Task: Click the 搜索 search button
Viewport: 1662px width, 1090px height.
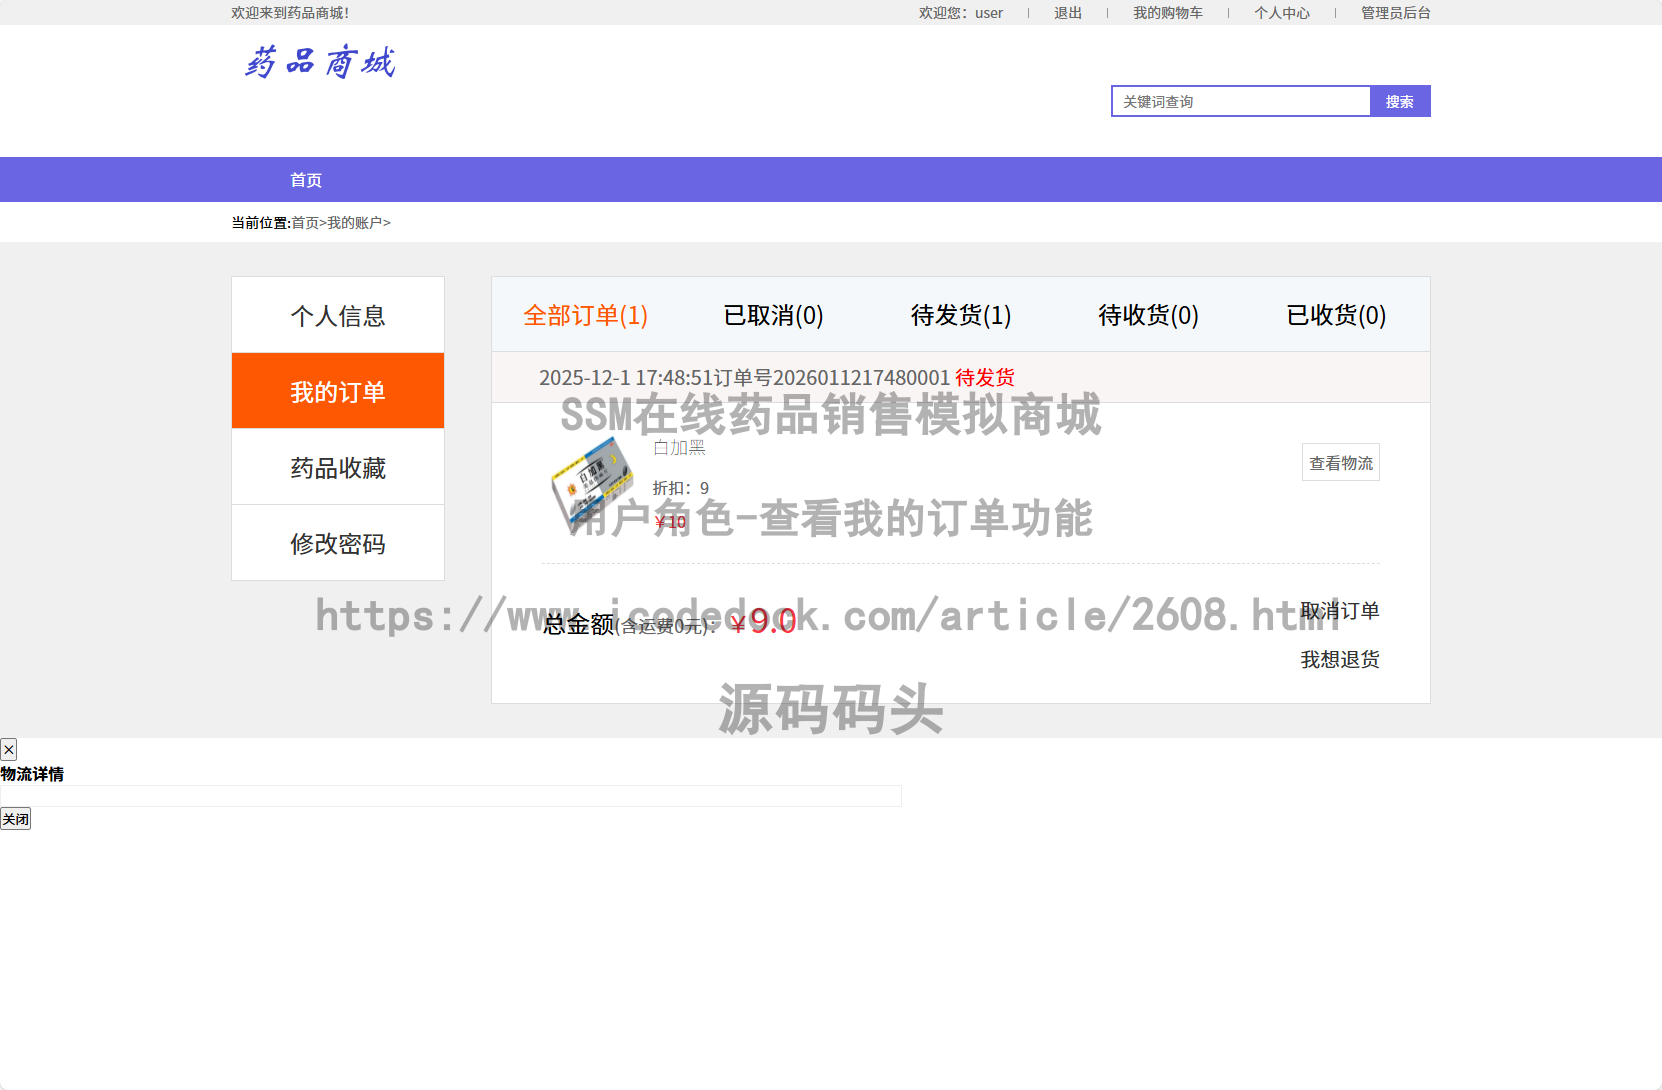Action: pos(1400,101)
